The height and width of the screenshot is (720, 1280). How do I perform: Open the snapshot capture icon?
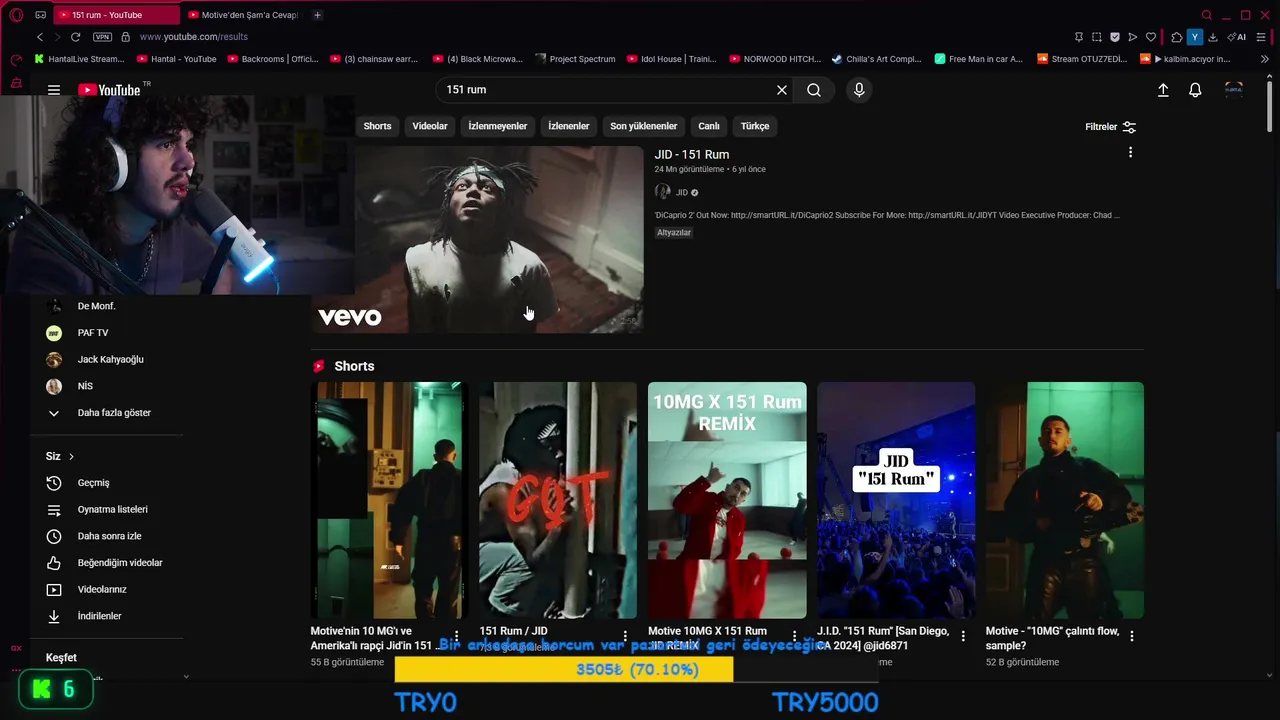point(1097,37)
